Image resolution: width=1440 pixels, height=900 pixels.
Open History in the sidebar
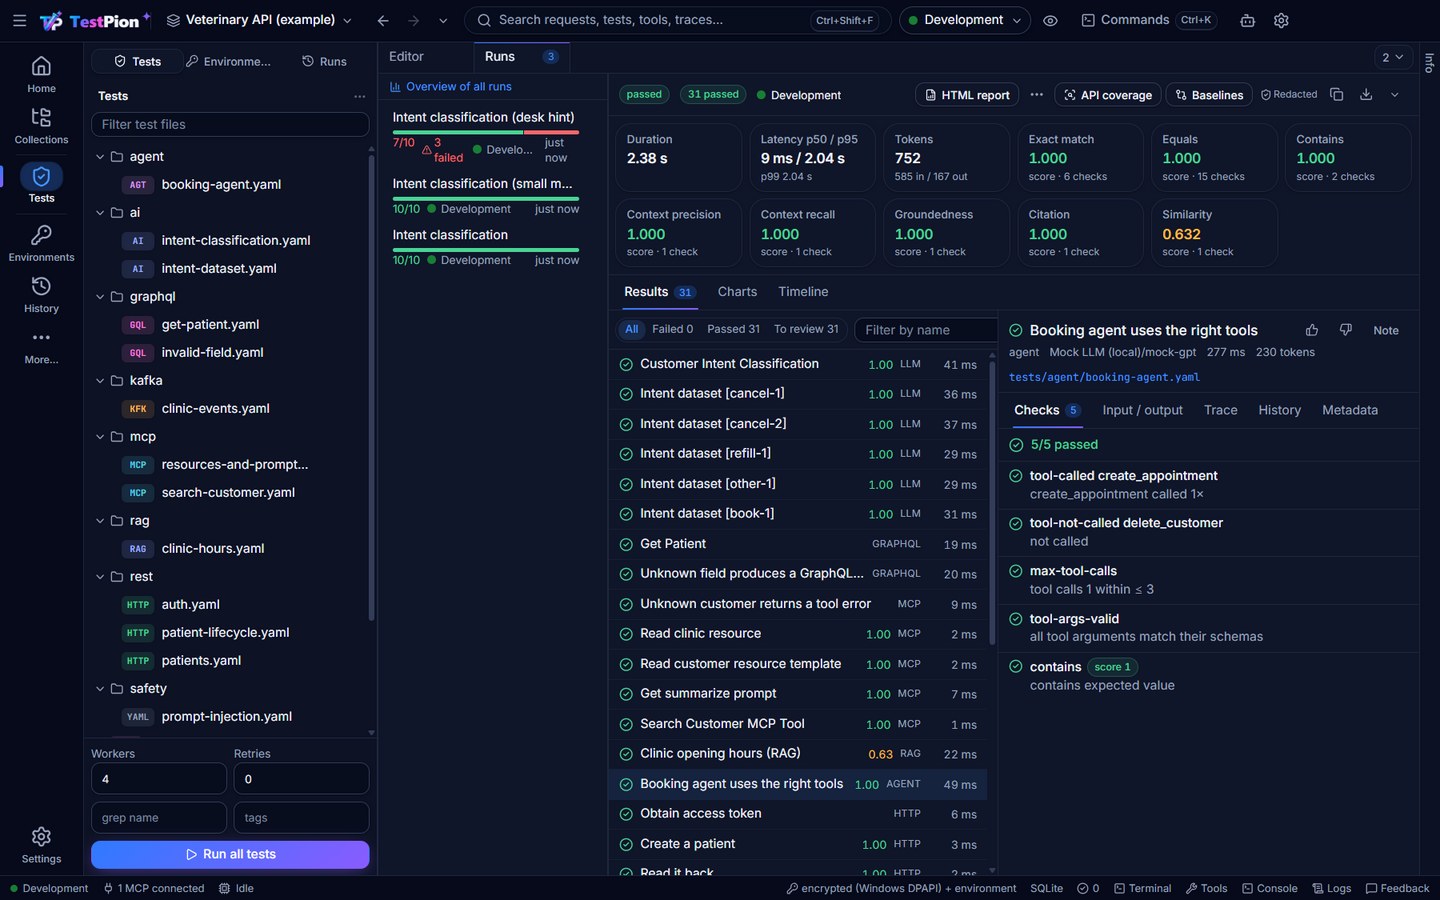tap(41, 295)
